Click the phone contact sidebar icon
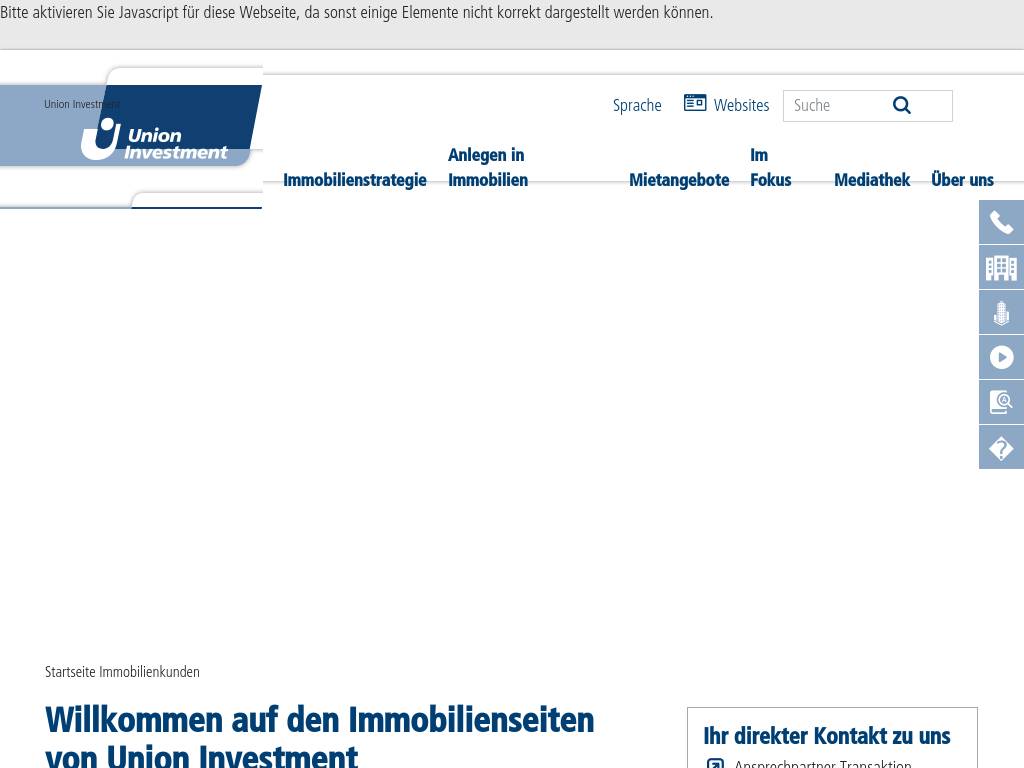Viewport: 1024px width, 768px height. [1001, 222]
